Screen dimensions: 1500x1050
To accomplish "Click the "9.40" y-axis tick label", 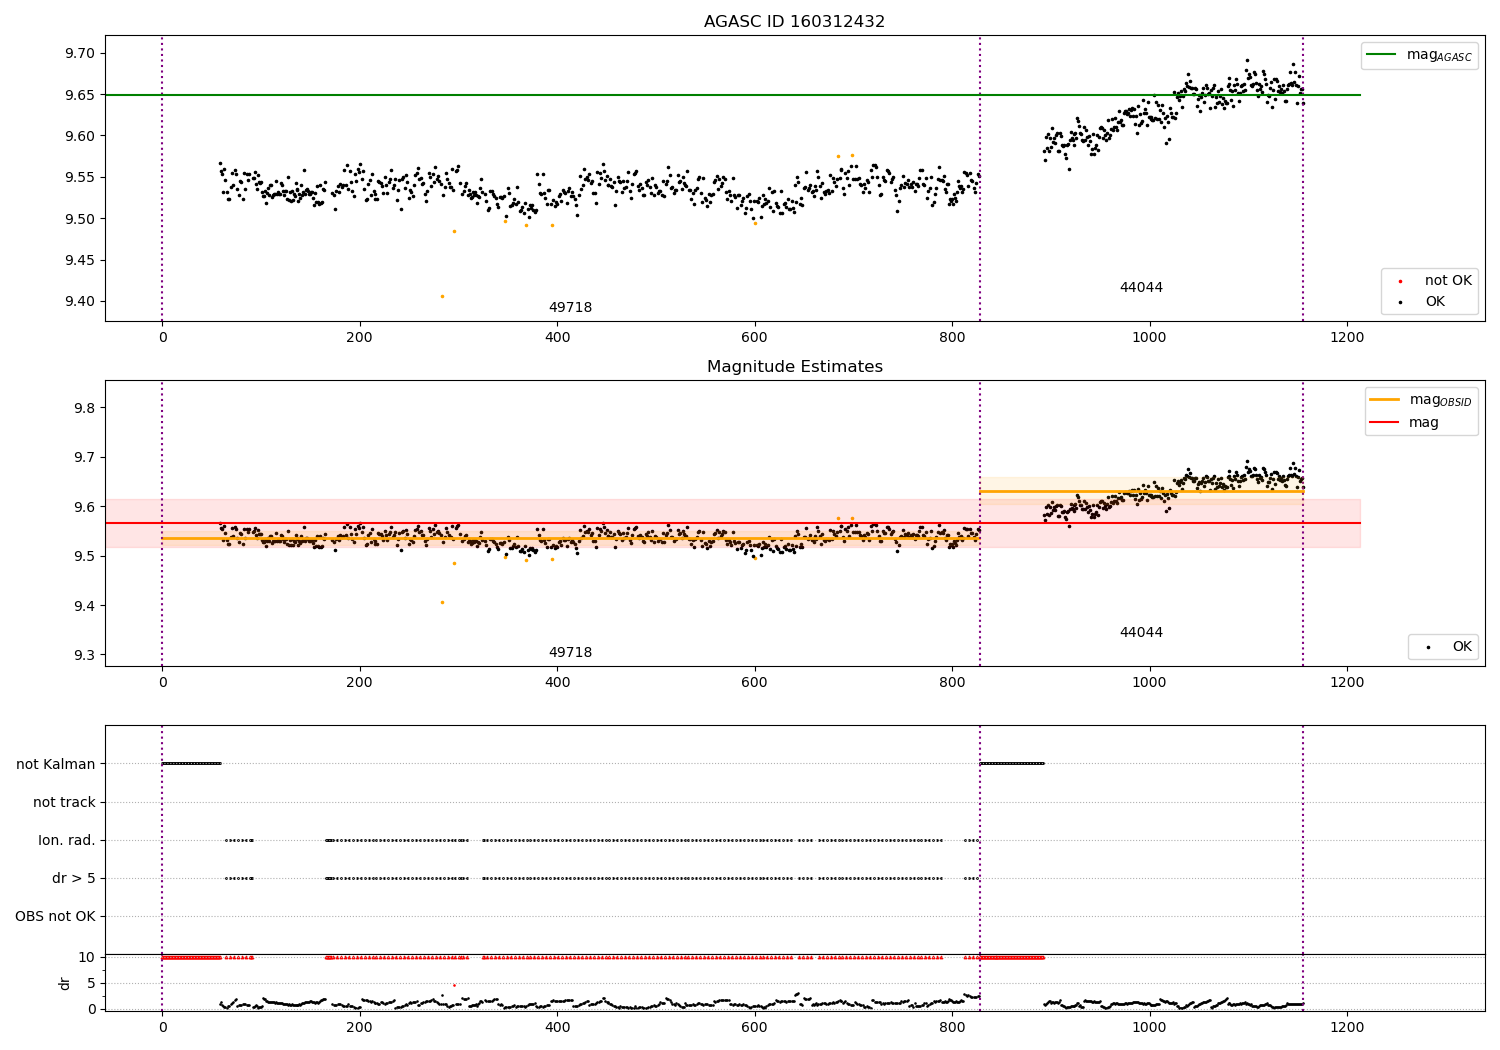I will coord(79,302).
